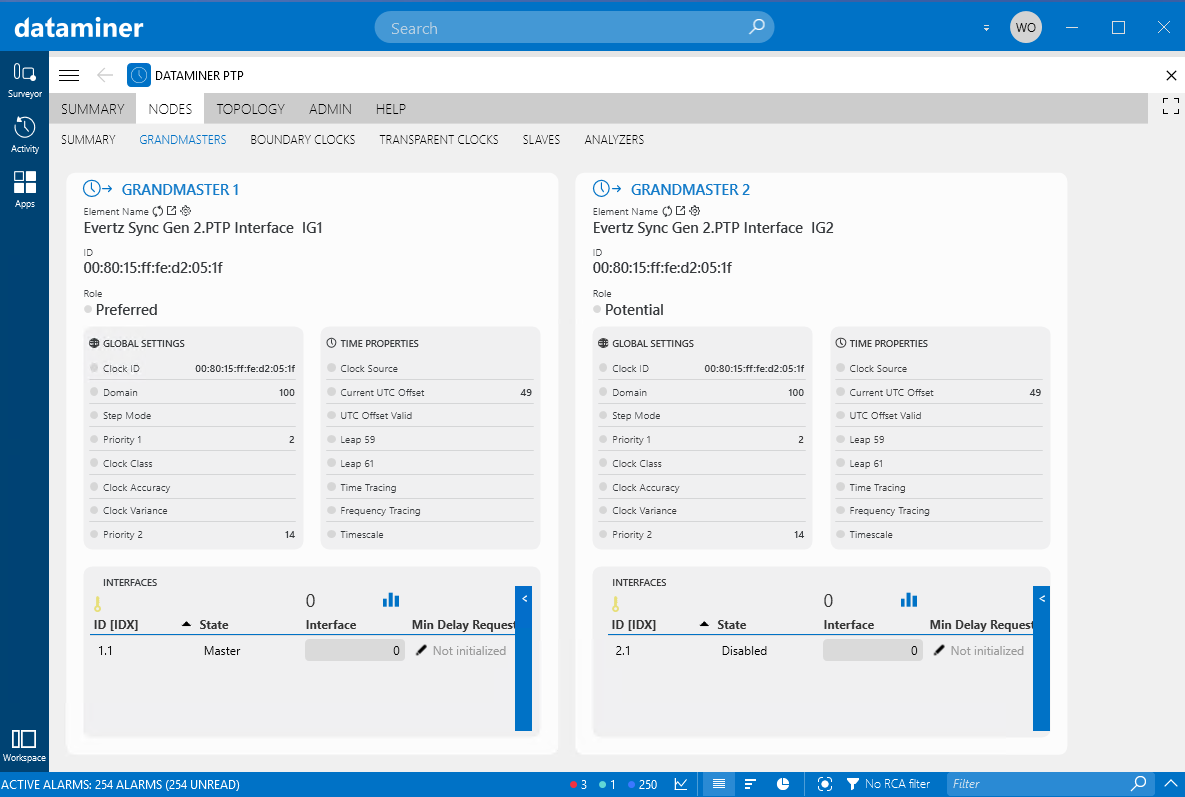Edit Min Delay Request for interface 1.1
The image size is (1185, 797).
422,650
